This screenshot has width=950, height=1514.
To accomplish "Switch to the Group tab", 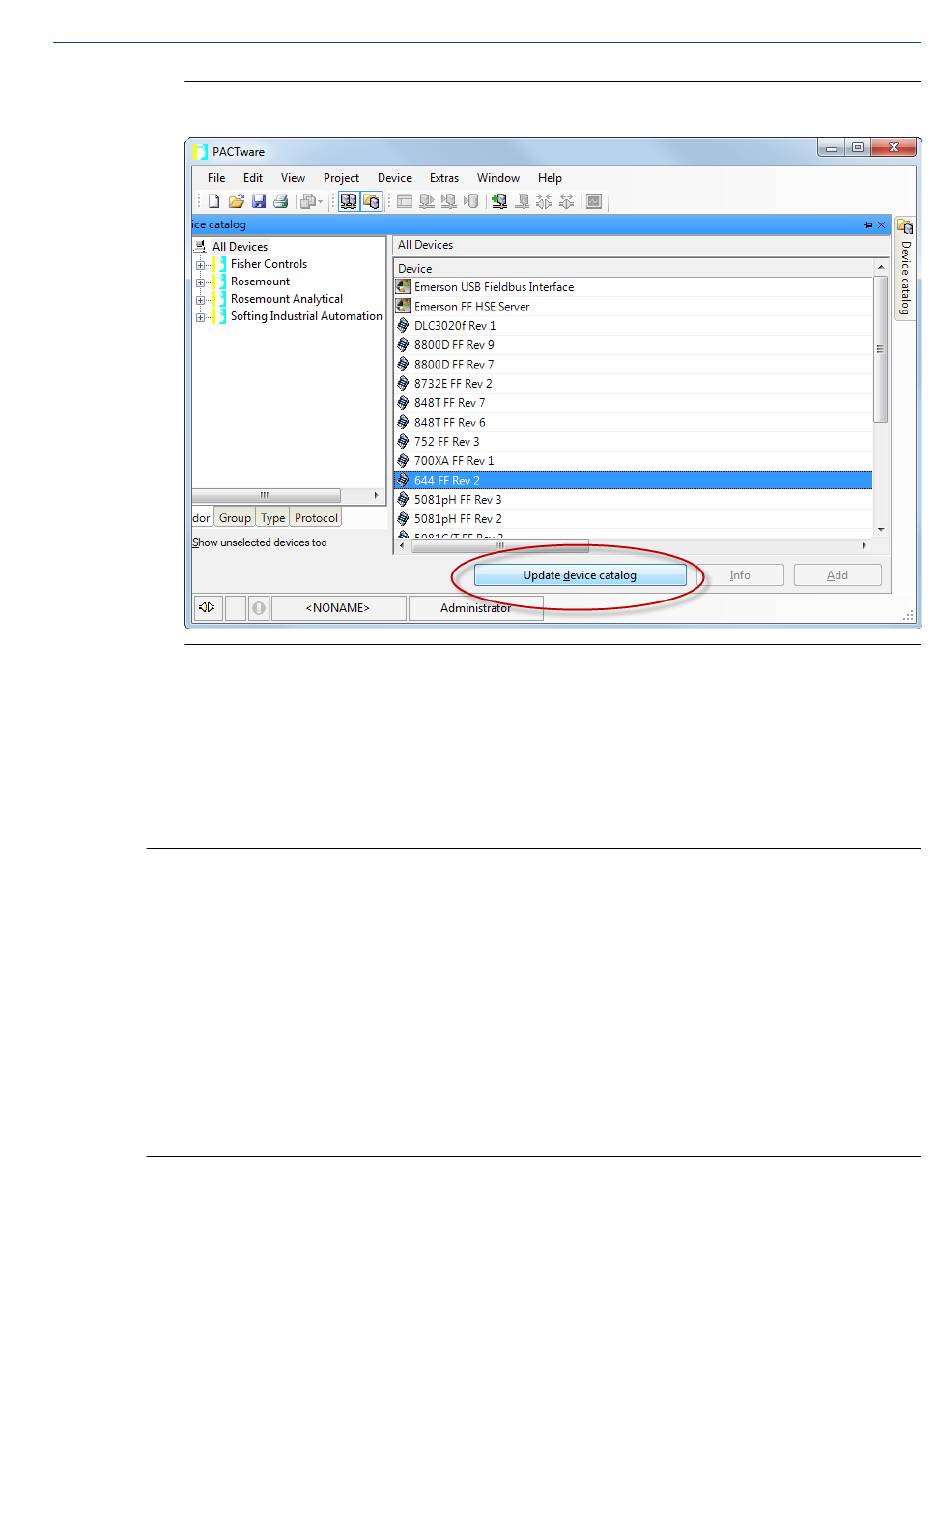I will (235, 518).
